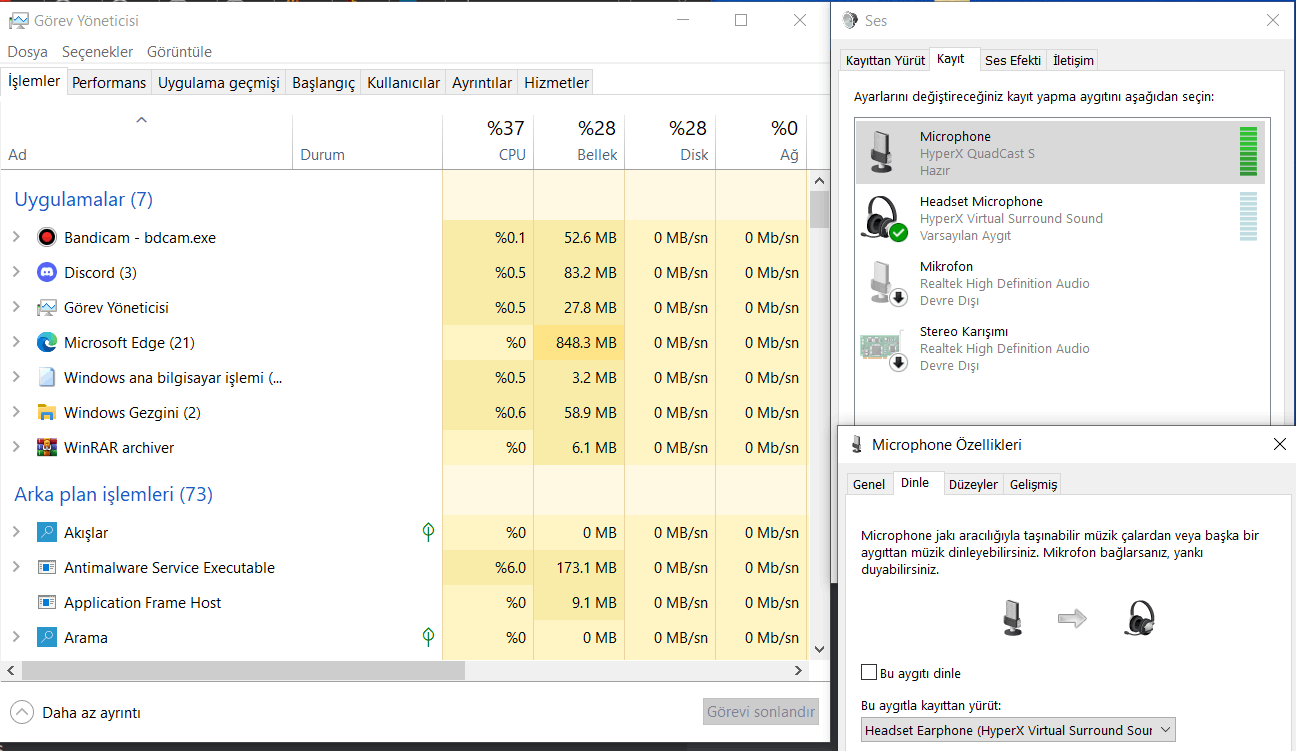Expand the Discord (3) process group
Screen dimensions: 1296x751
[x=16, y=273]
